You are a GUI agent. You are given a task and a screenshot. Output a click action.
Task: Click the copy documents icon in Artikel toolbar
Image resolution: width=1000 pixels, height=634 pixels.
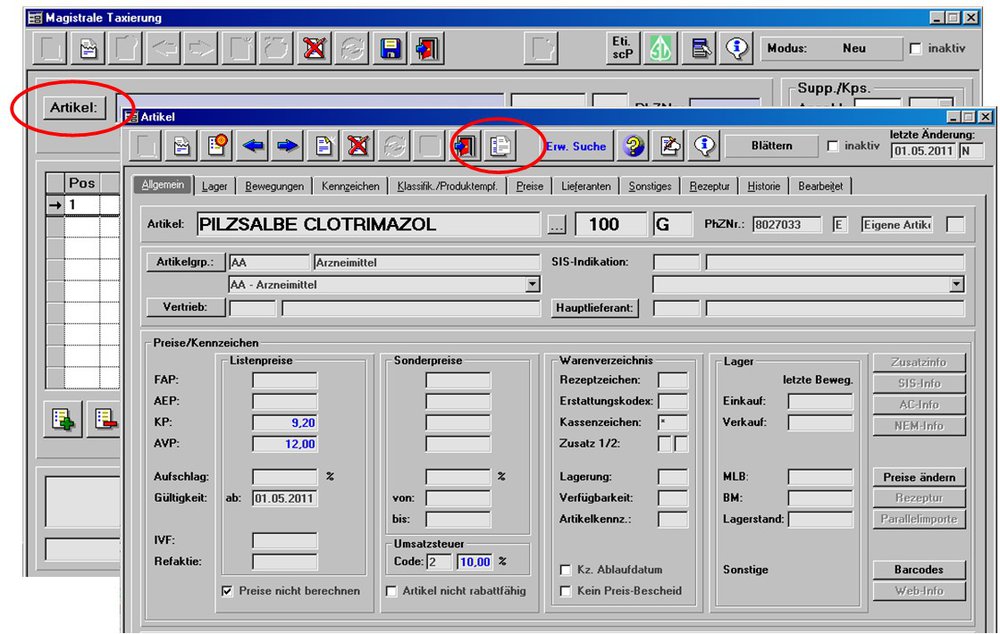tap(499, 146)
